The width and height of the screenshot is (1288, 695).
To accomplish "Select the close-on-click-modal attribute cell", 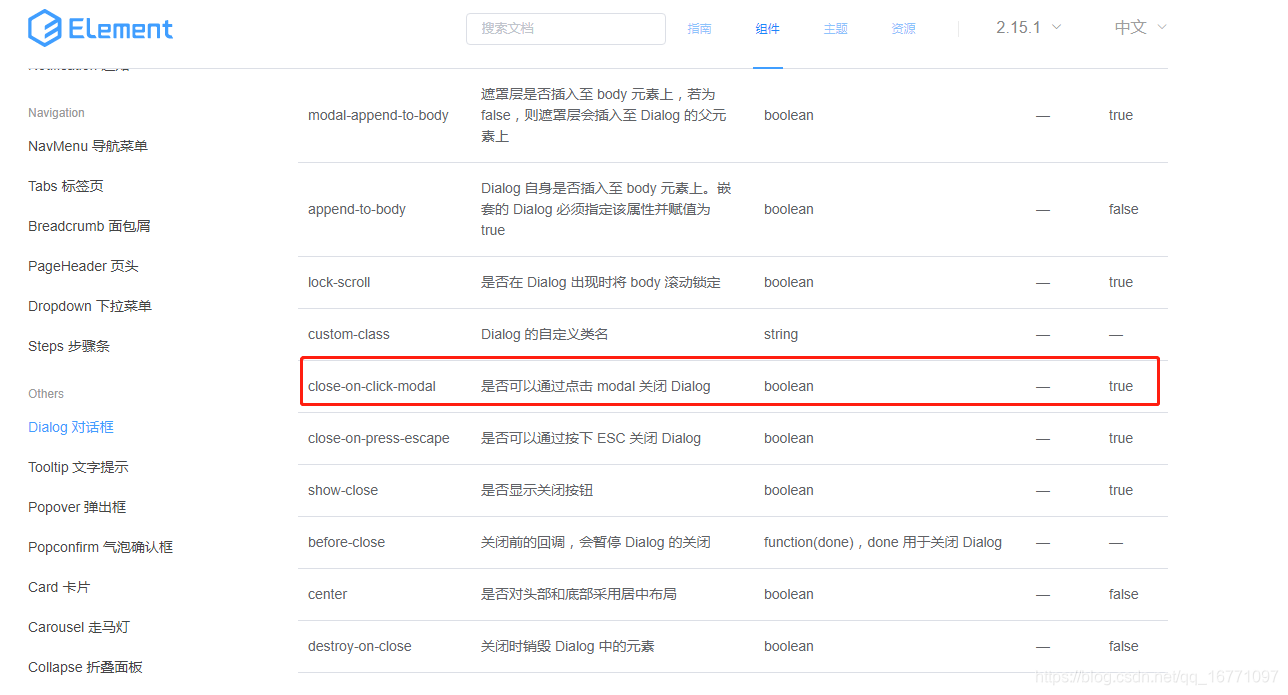I will pos(372,386).
